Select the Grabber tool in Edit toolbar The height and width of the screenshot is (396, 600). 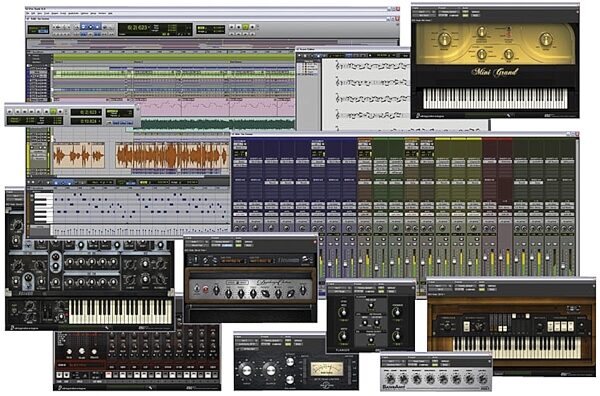[x=97, y=27]
